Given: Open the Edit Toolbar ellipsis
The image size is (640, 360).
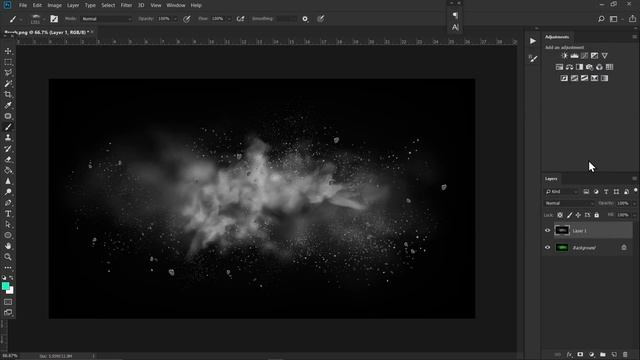Looking at the screenshot, I should coord(8,267).
